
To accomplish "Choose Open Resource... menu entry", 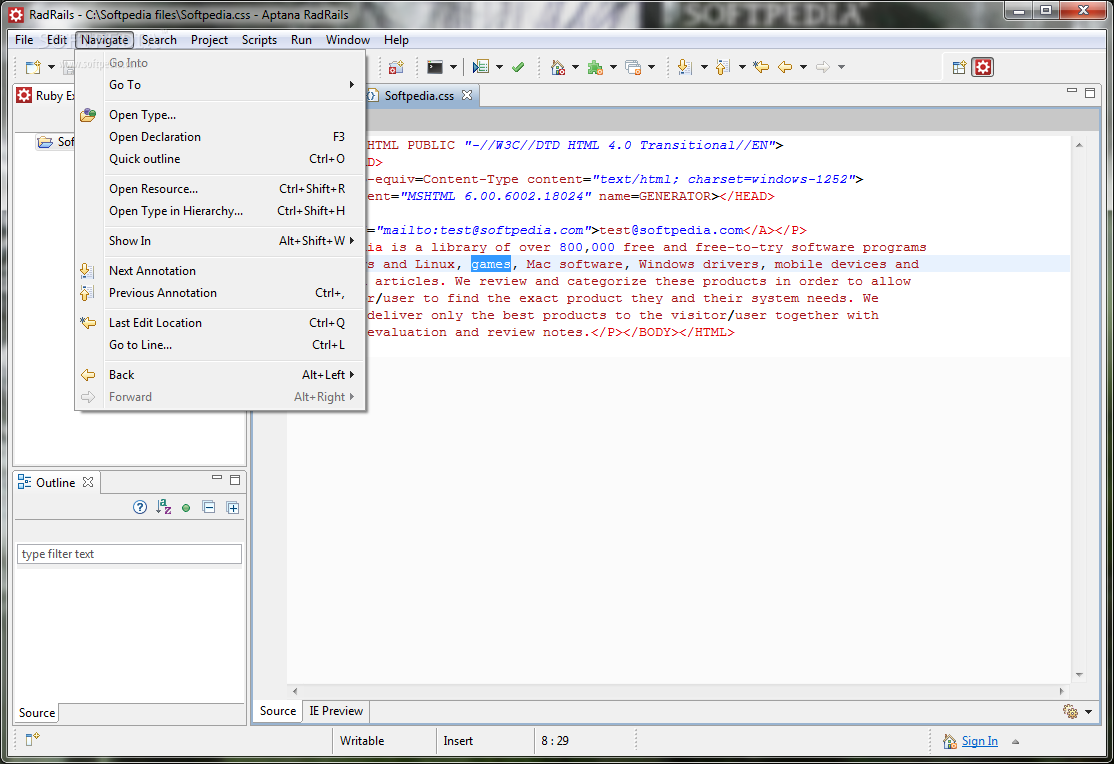I will point(220,189).
